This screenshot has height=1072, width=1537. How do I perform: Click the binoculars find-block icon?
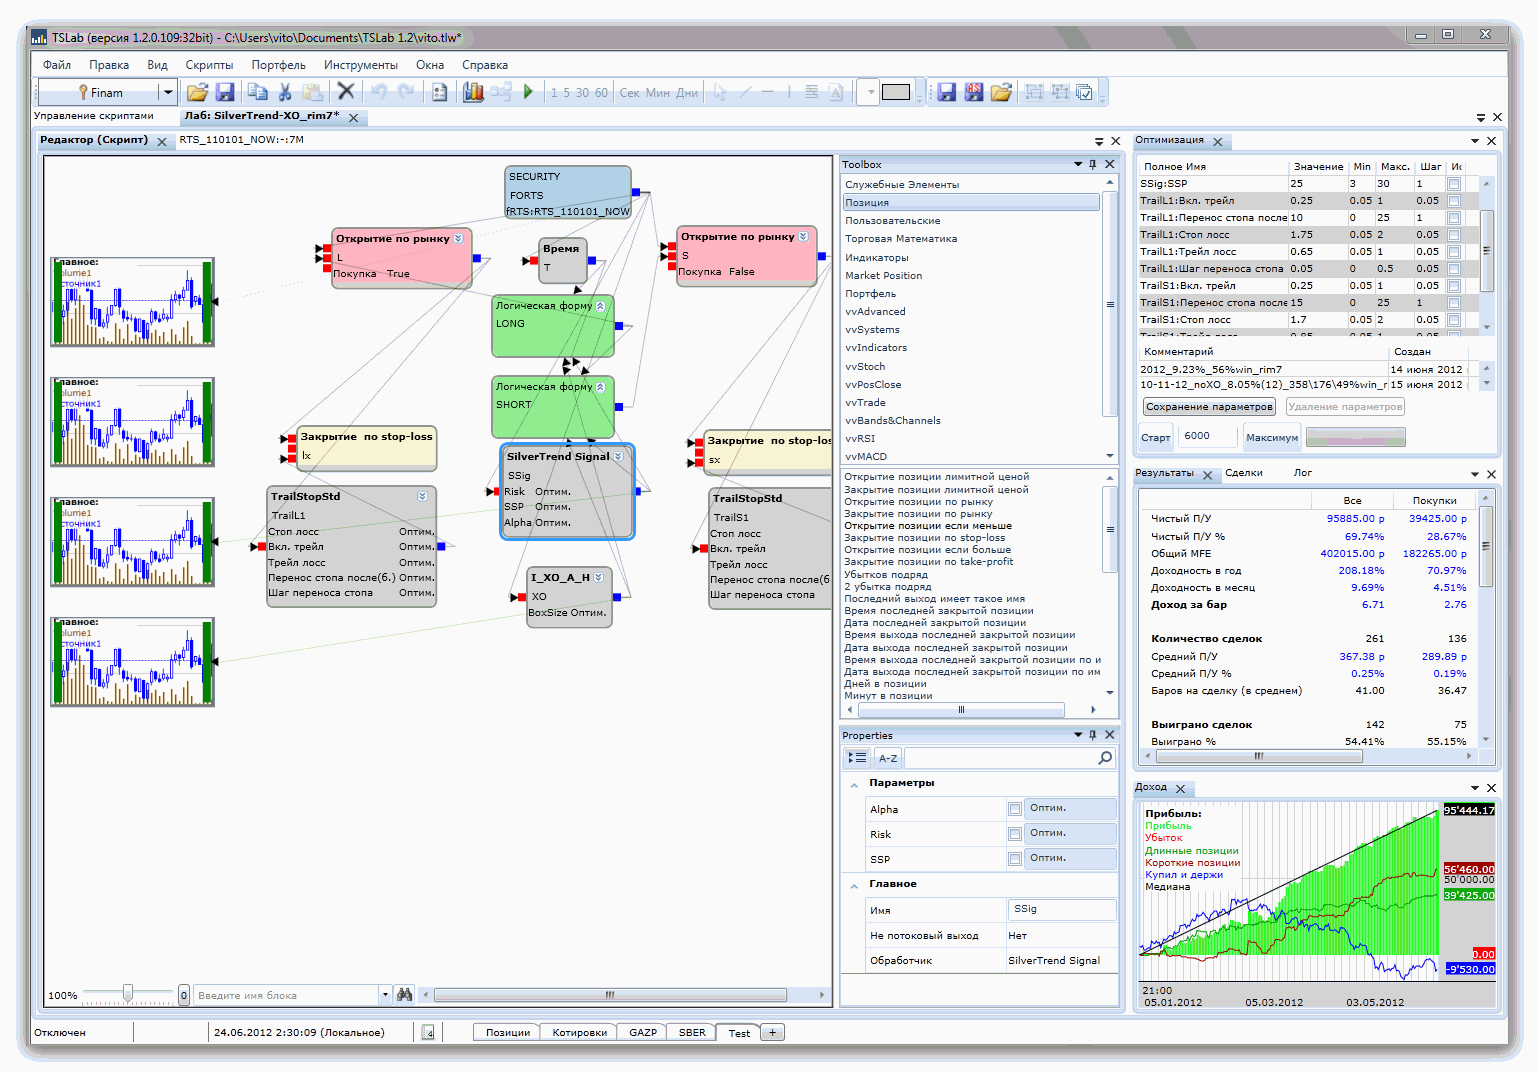405,995
